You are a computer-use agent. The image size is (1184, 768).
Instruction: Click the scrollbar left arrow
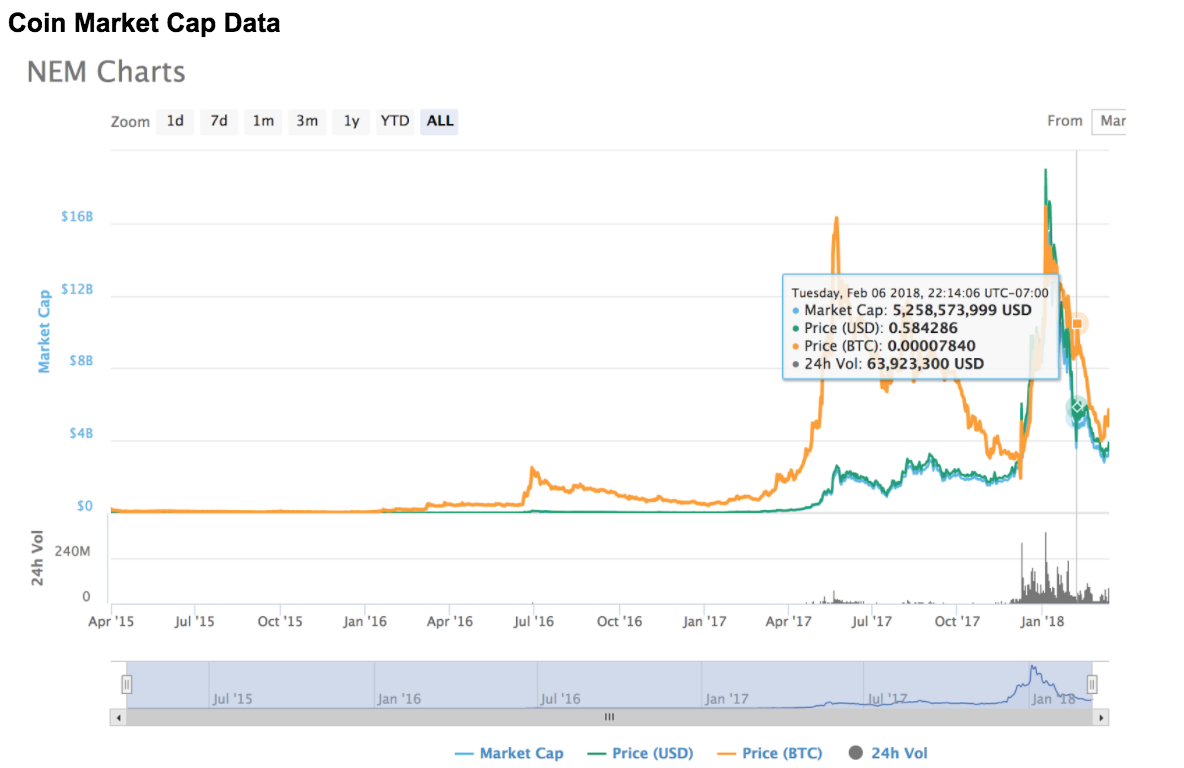(119, 717)
